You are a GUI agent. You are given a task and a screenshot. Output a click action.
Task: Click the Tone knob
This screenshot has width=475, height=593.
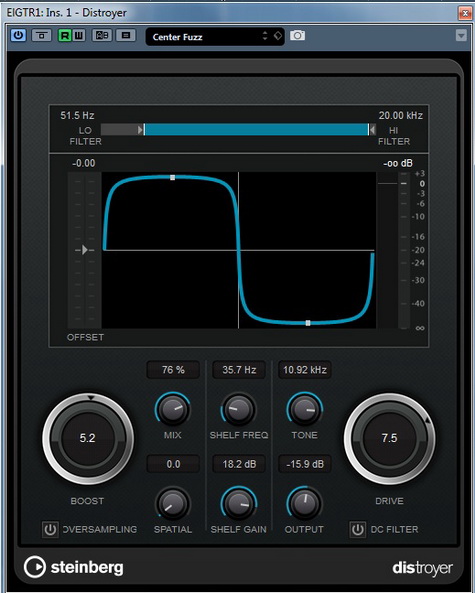(304, 410)
